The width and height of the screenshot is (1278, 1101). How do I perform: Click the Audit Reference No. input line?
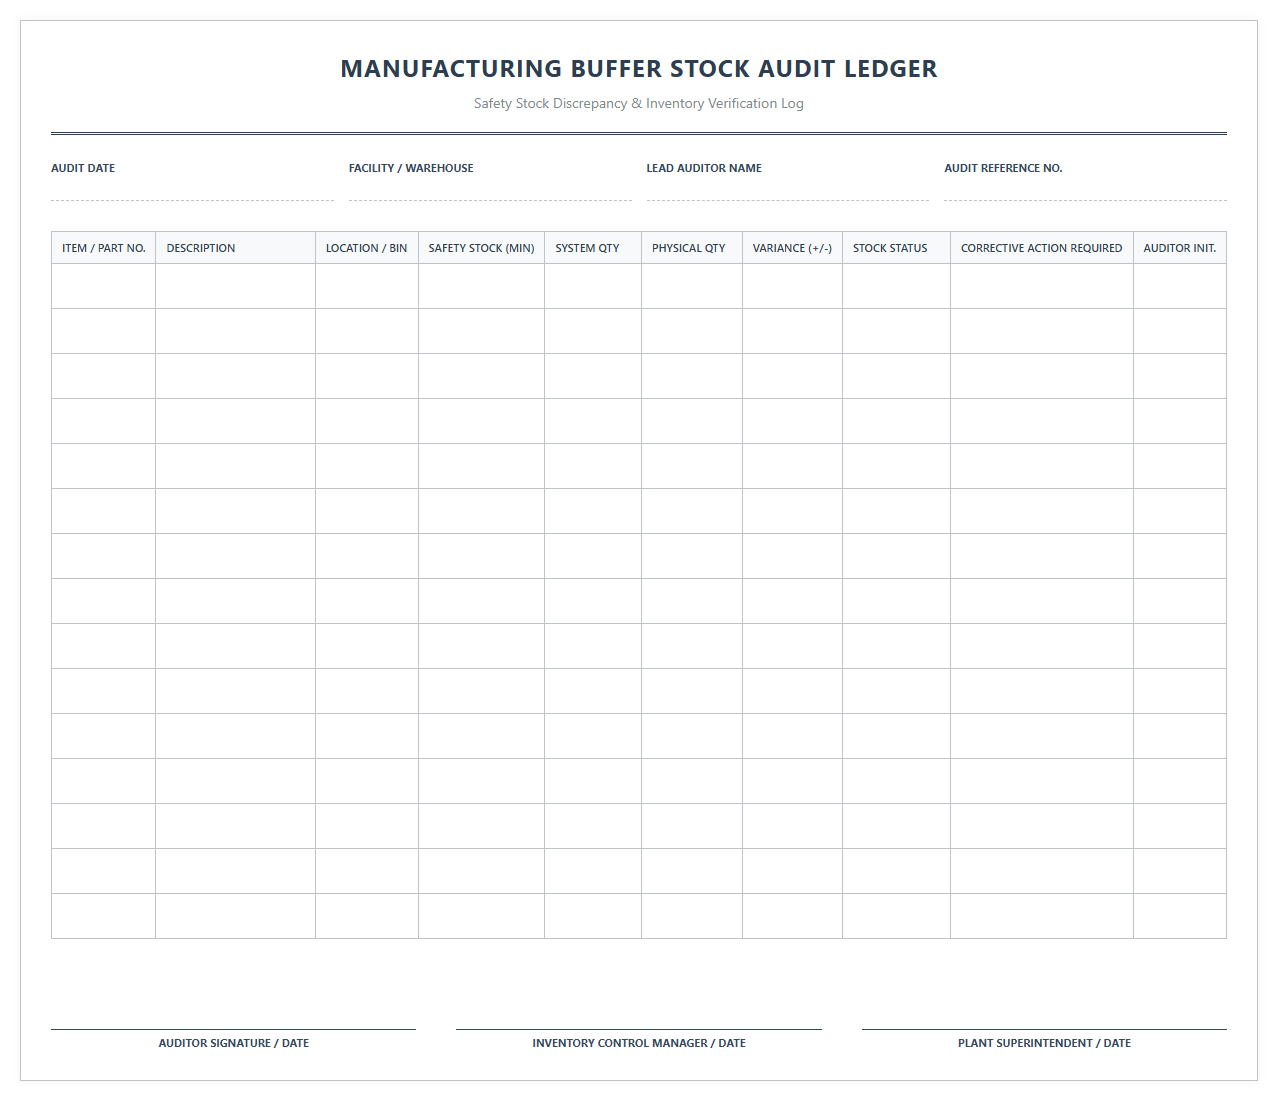pyautogui.click(x=1085, y=189)
